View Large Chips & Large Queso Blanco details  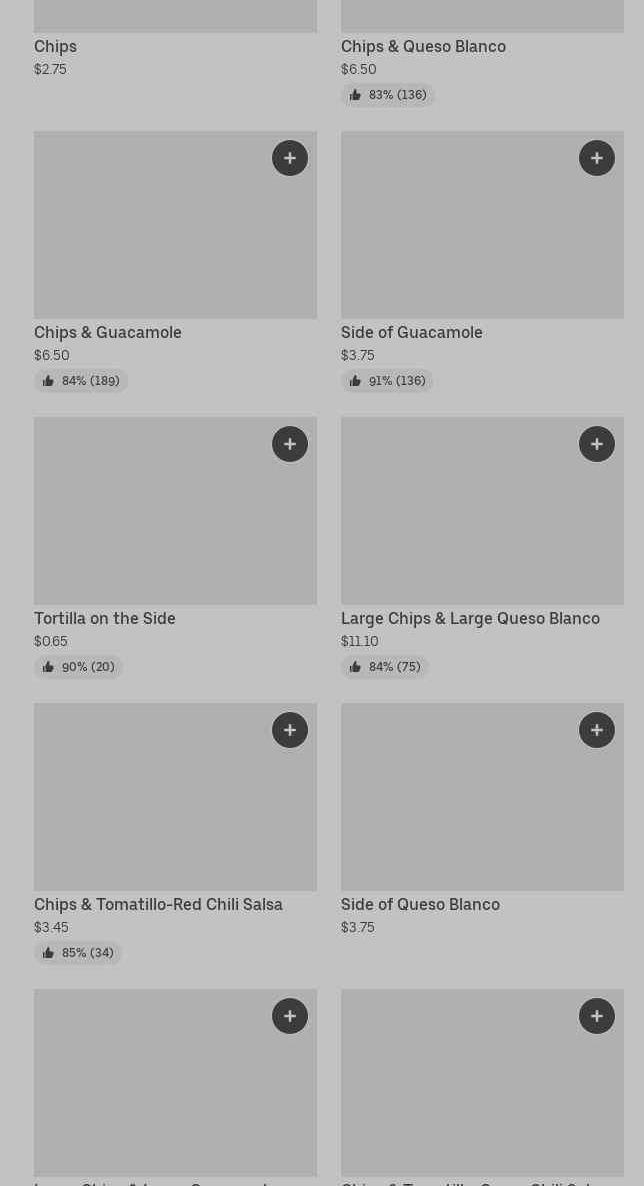pos(470,619)
